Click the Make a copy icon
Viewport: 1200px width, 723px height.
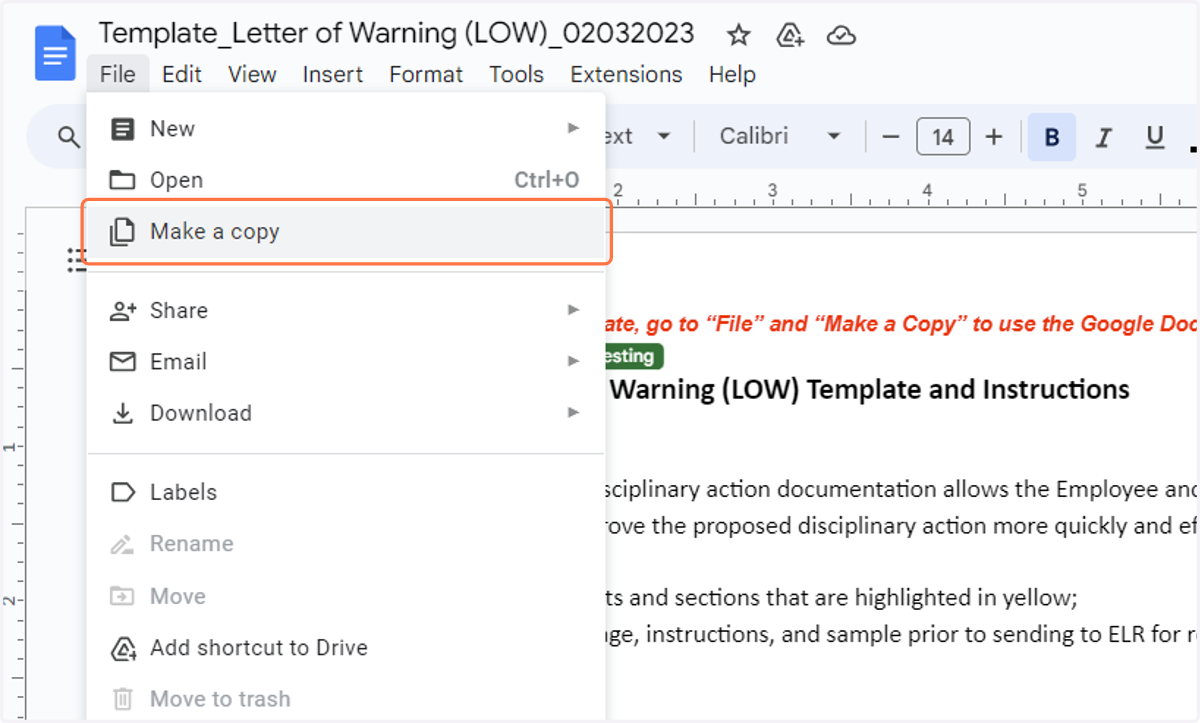pyautogui.click(x=122, y=232)
